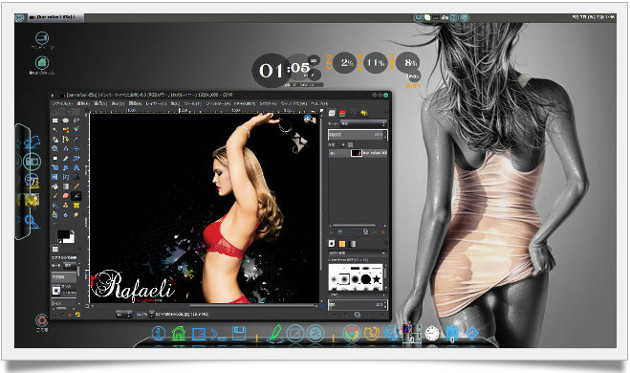Select the Bucket Fill tool
Screen dimensions: 630x373
[x=55, y=186]
